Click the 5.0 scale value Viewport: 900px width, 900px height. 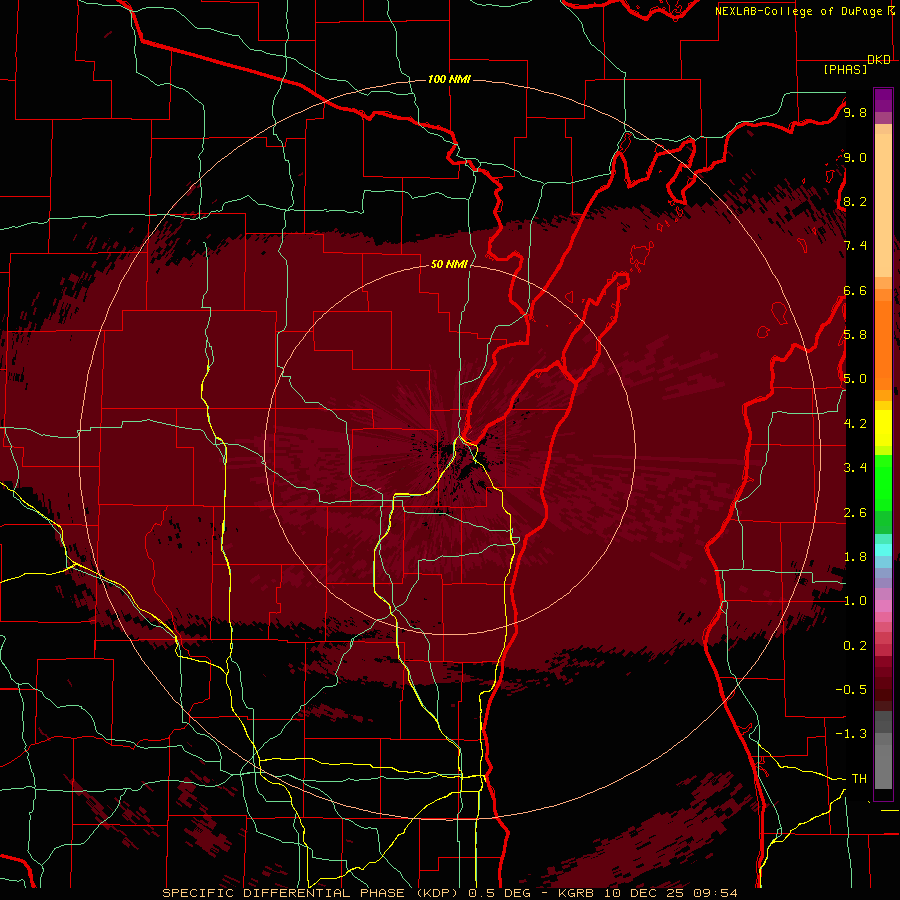point(855,379)
